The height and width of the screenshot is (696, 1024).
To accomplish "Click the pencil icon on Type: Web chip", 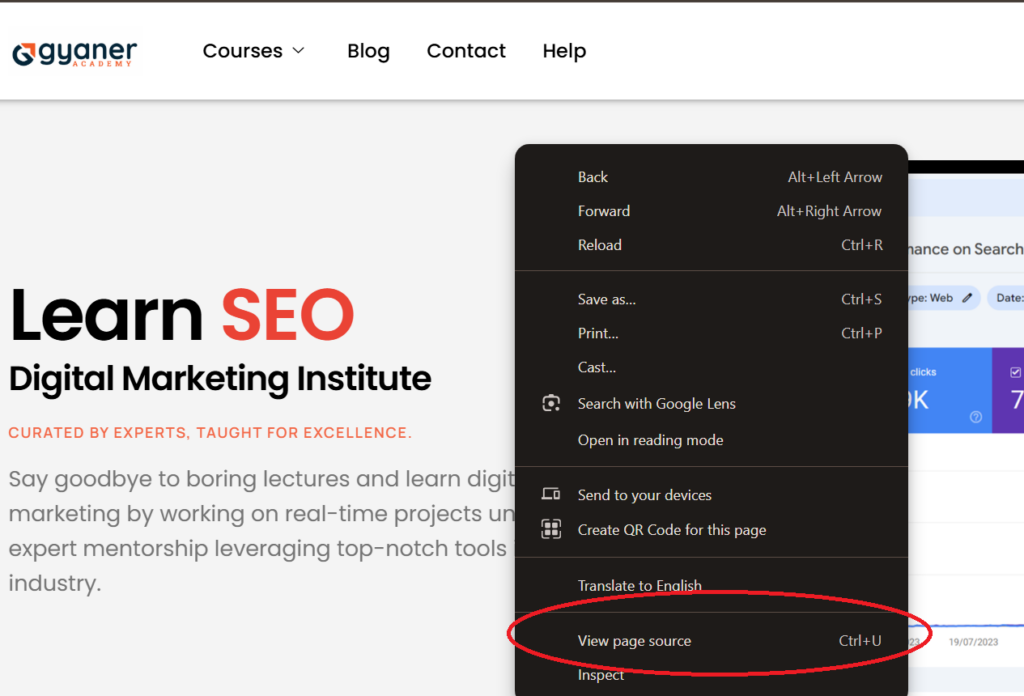I will click(x=967, y=298).
